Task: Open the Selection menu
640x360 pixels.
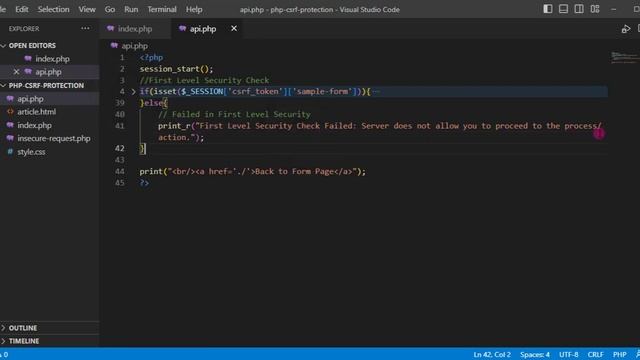Action: click(x=53, y=9)
